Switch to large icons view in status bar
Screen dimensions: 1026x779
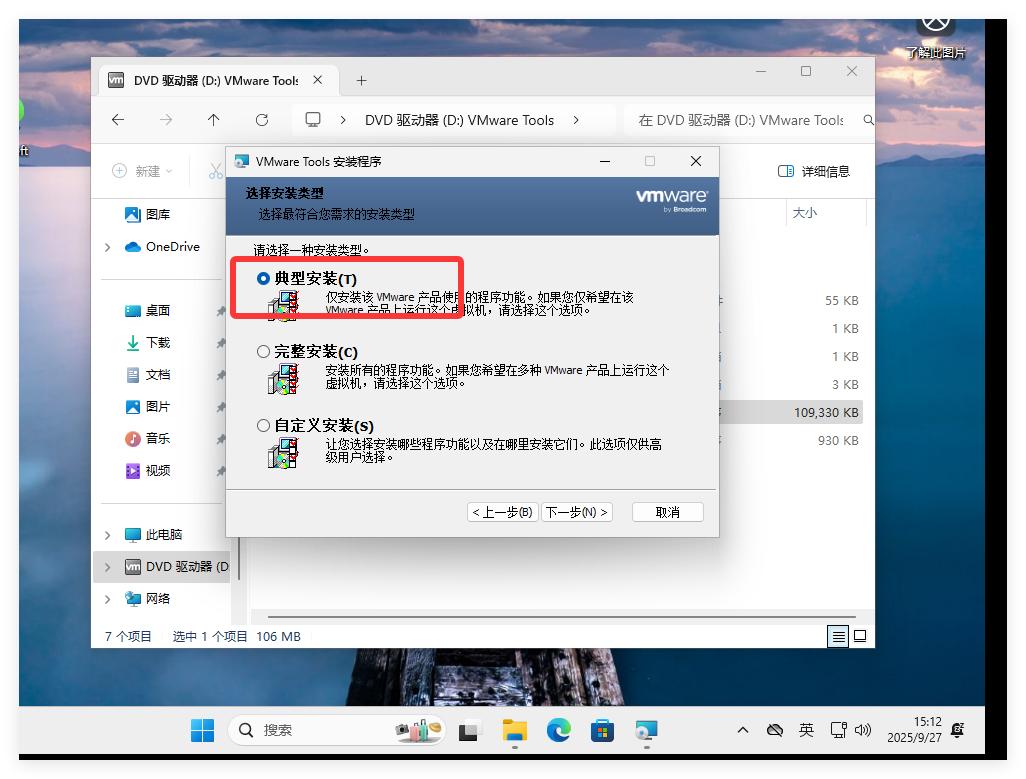[x=859, y=636]
